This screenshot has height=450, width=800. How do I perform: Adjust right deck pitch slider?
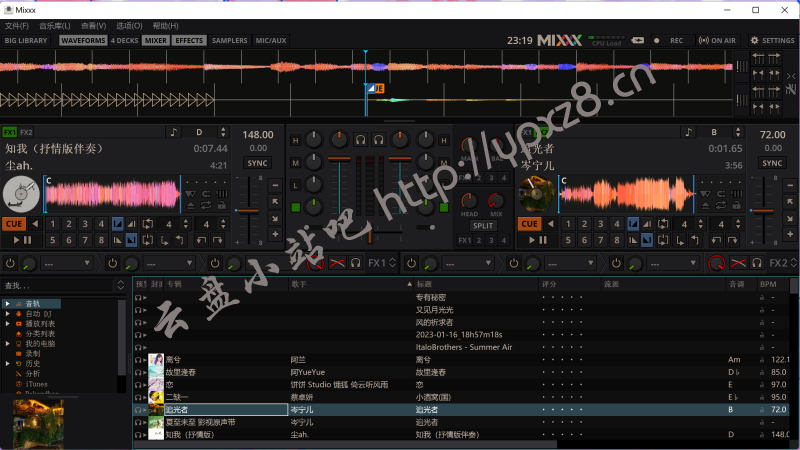coord(764,210)
